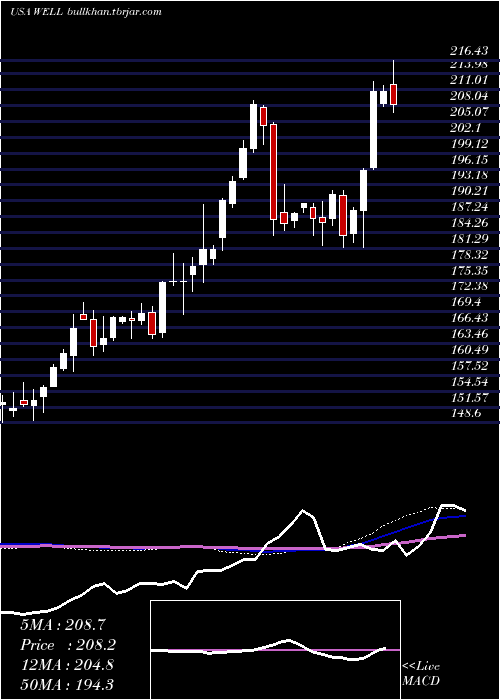Click inside the Live MACD inset chart

(x=275, y=650)
